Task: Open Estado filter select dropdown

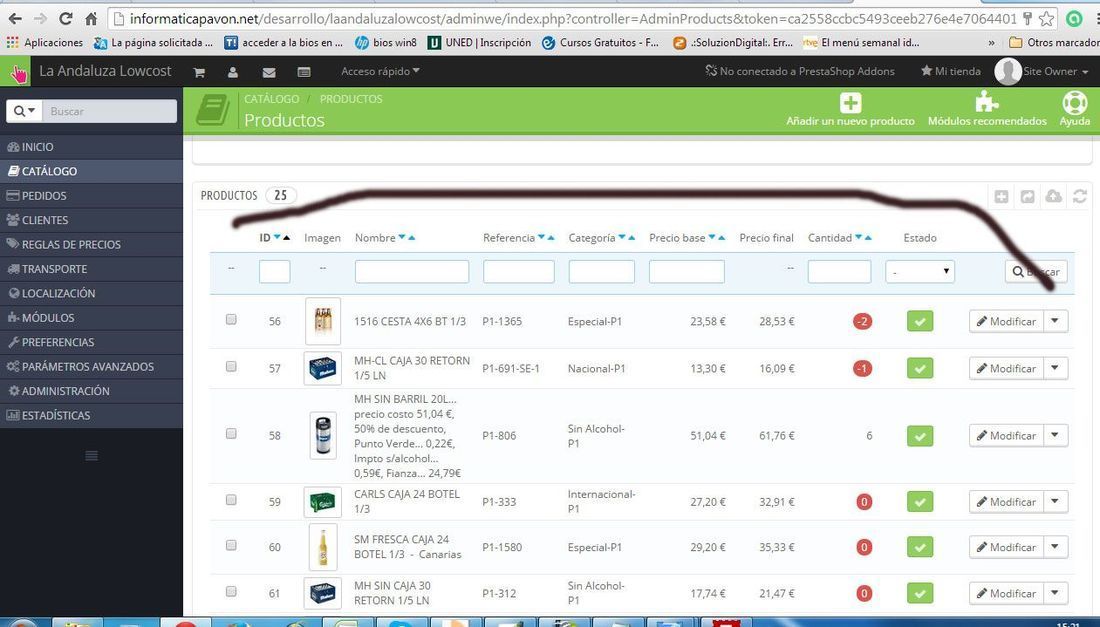Action: coord(920,271)
